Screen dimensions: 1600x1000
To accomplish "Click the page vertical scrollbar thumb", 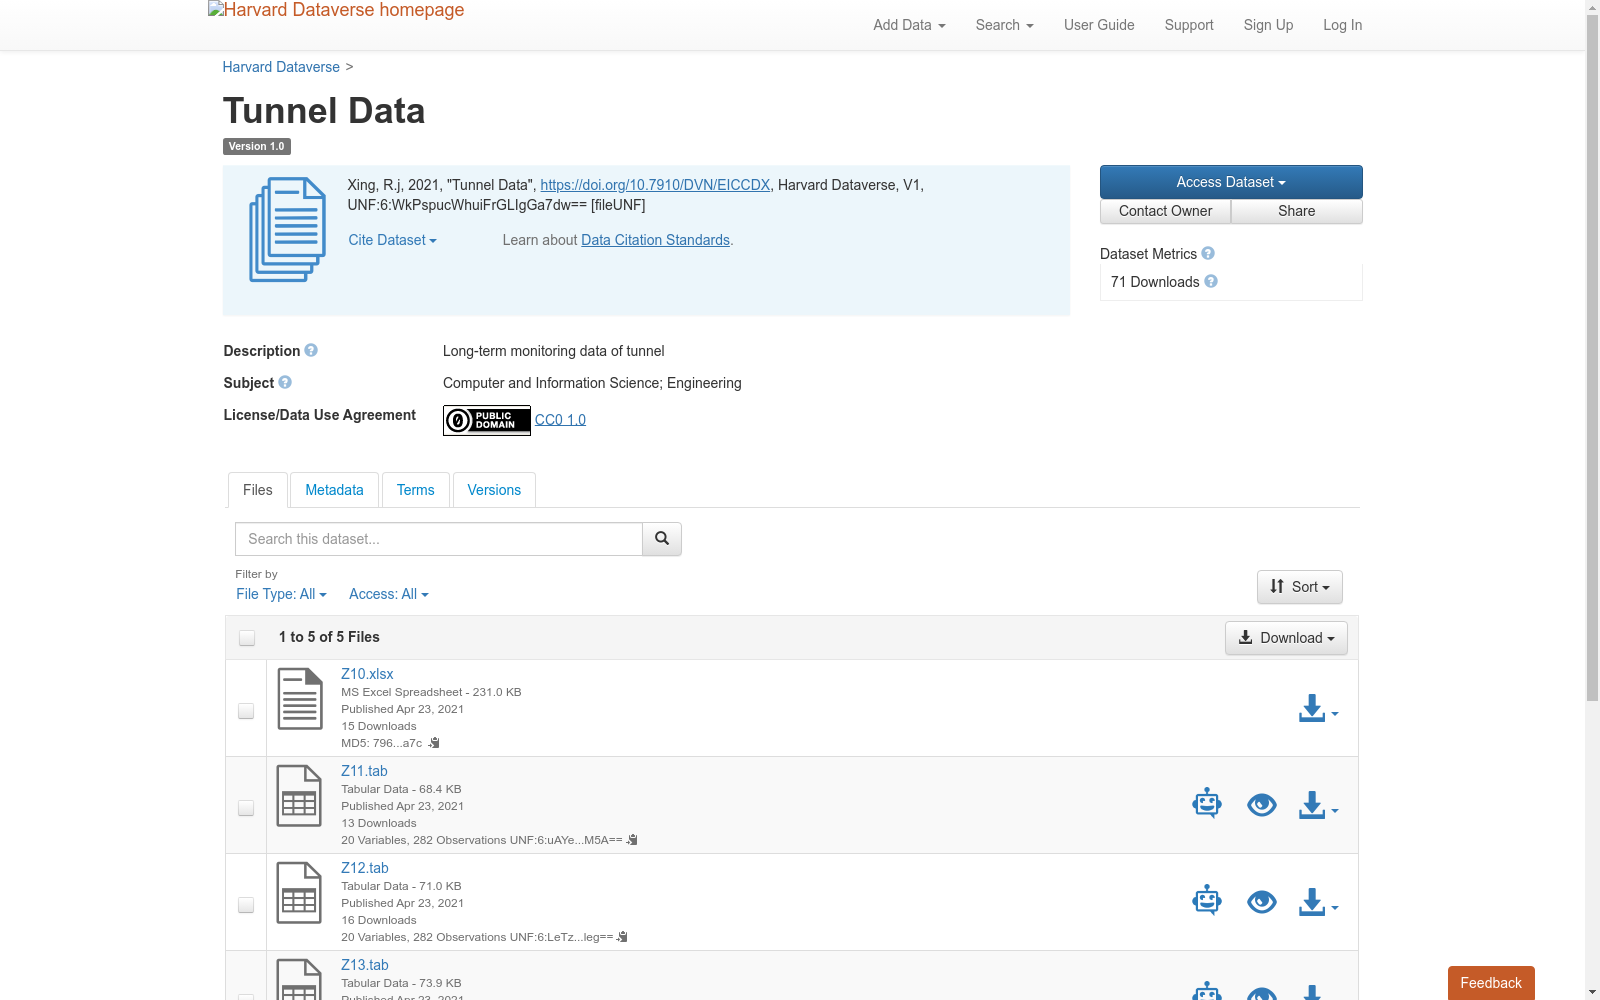I will pos(1593,357).
